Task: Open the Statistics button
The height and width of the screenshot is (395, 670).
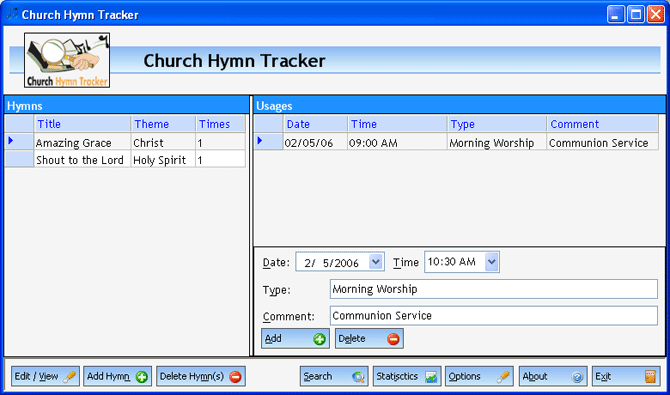Action: (407, 376)
